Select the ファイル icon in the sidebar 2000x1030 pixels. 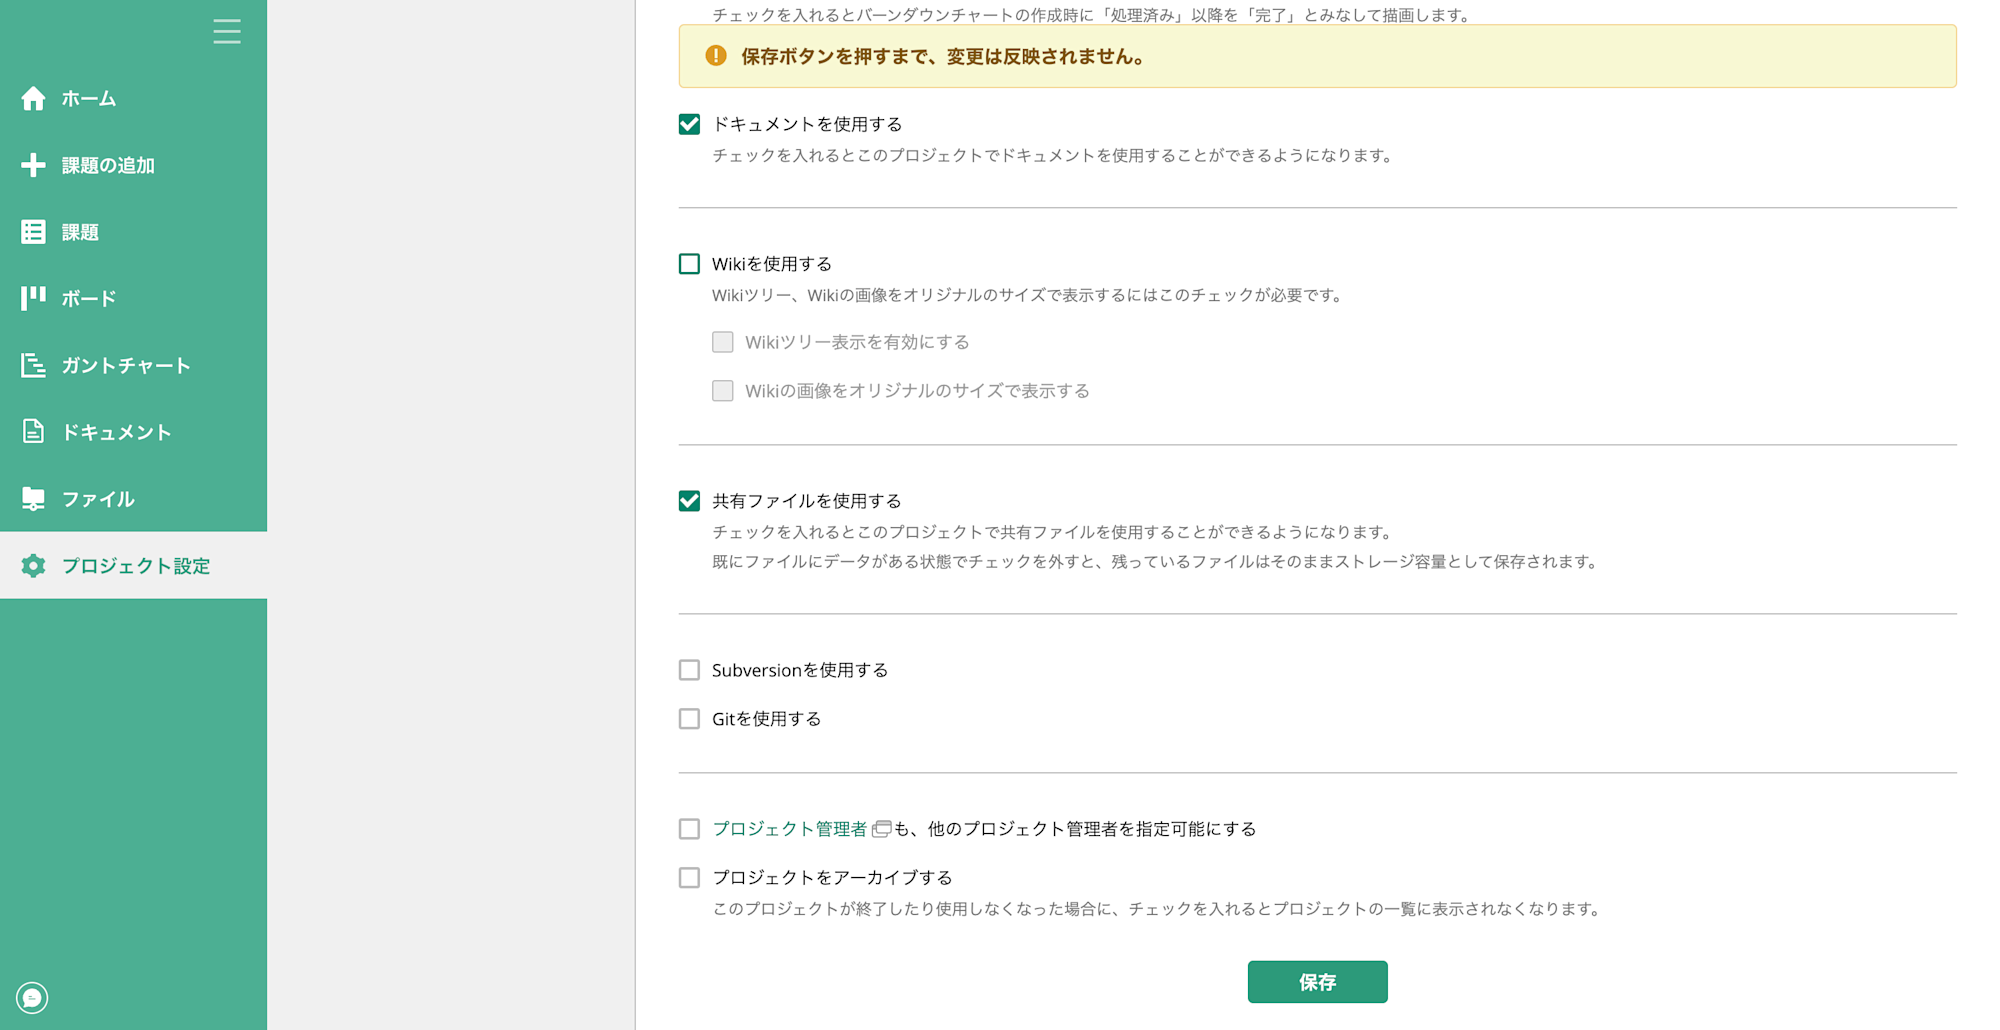pos(33,498)
